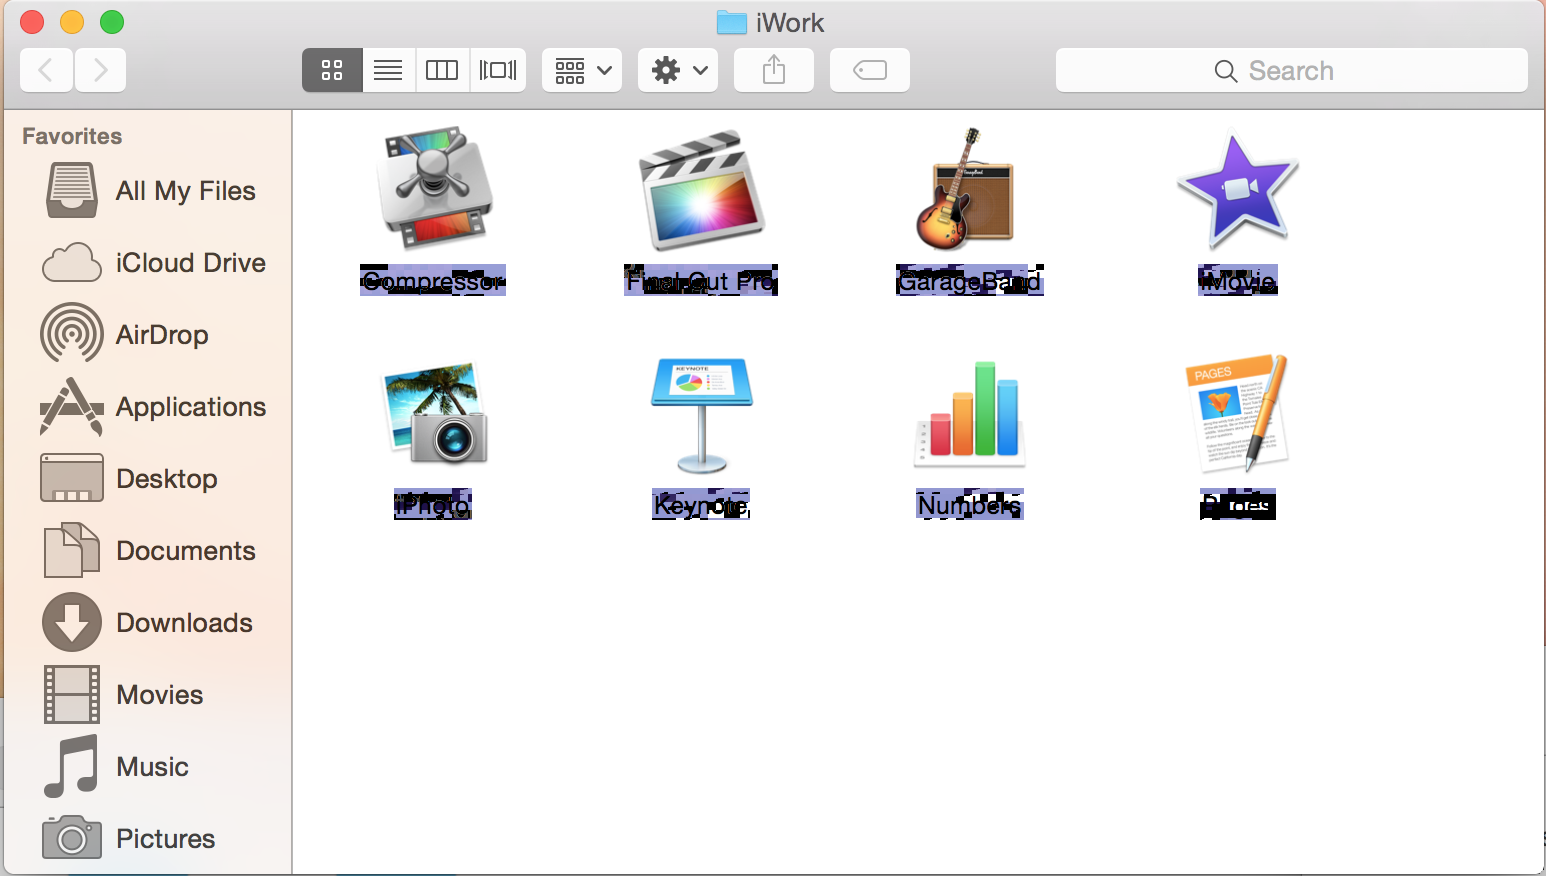Open the Downloads arrow icon

72,622
